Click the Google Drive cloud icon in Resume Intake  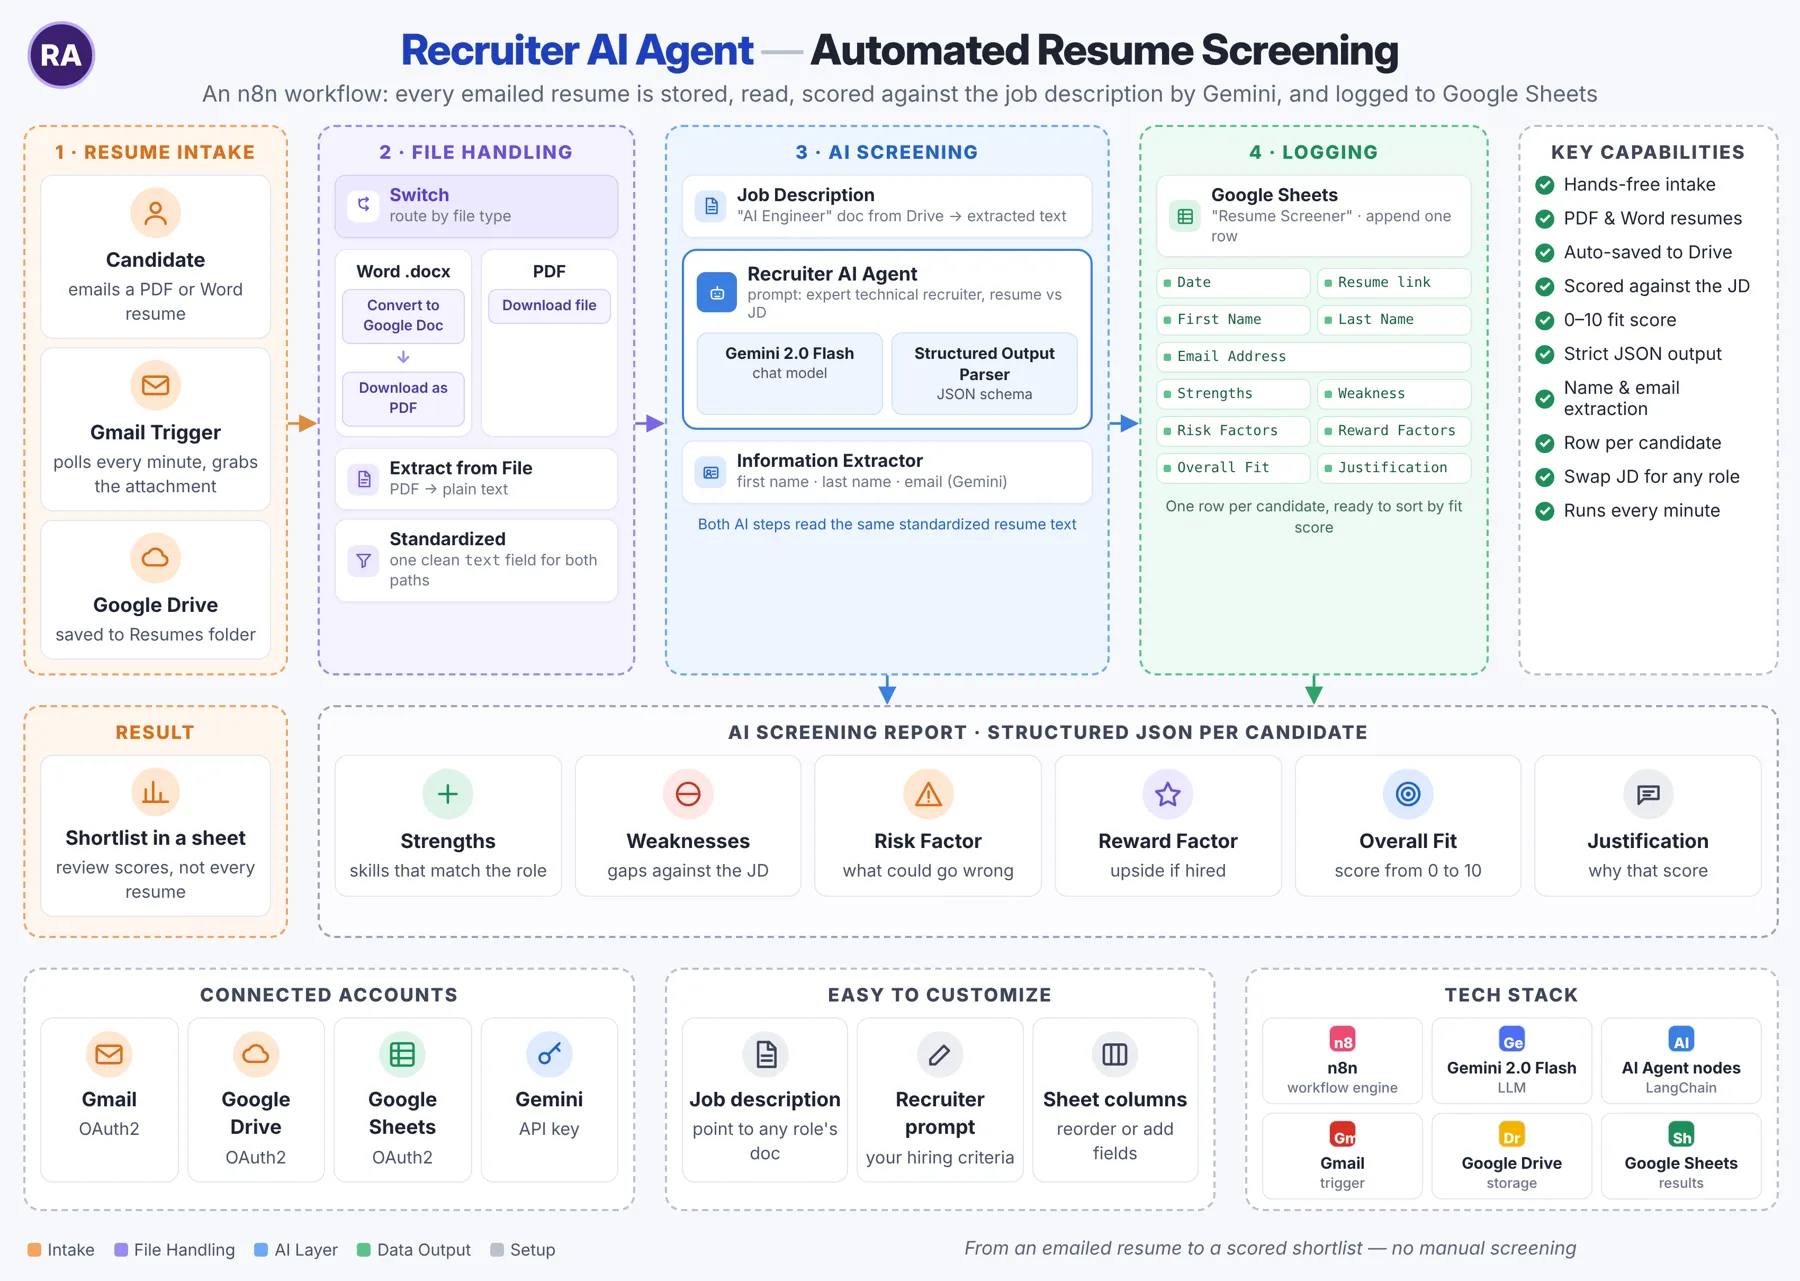pos(155,558)
